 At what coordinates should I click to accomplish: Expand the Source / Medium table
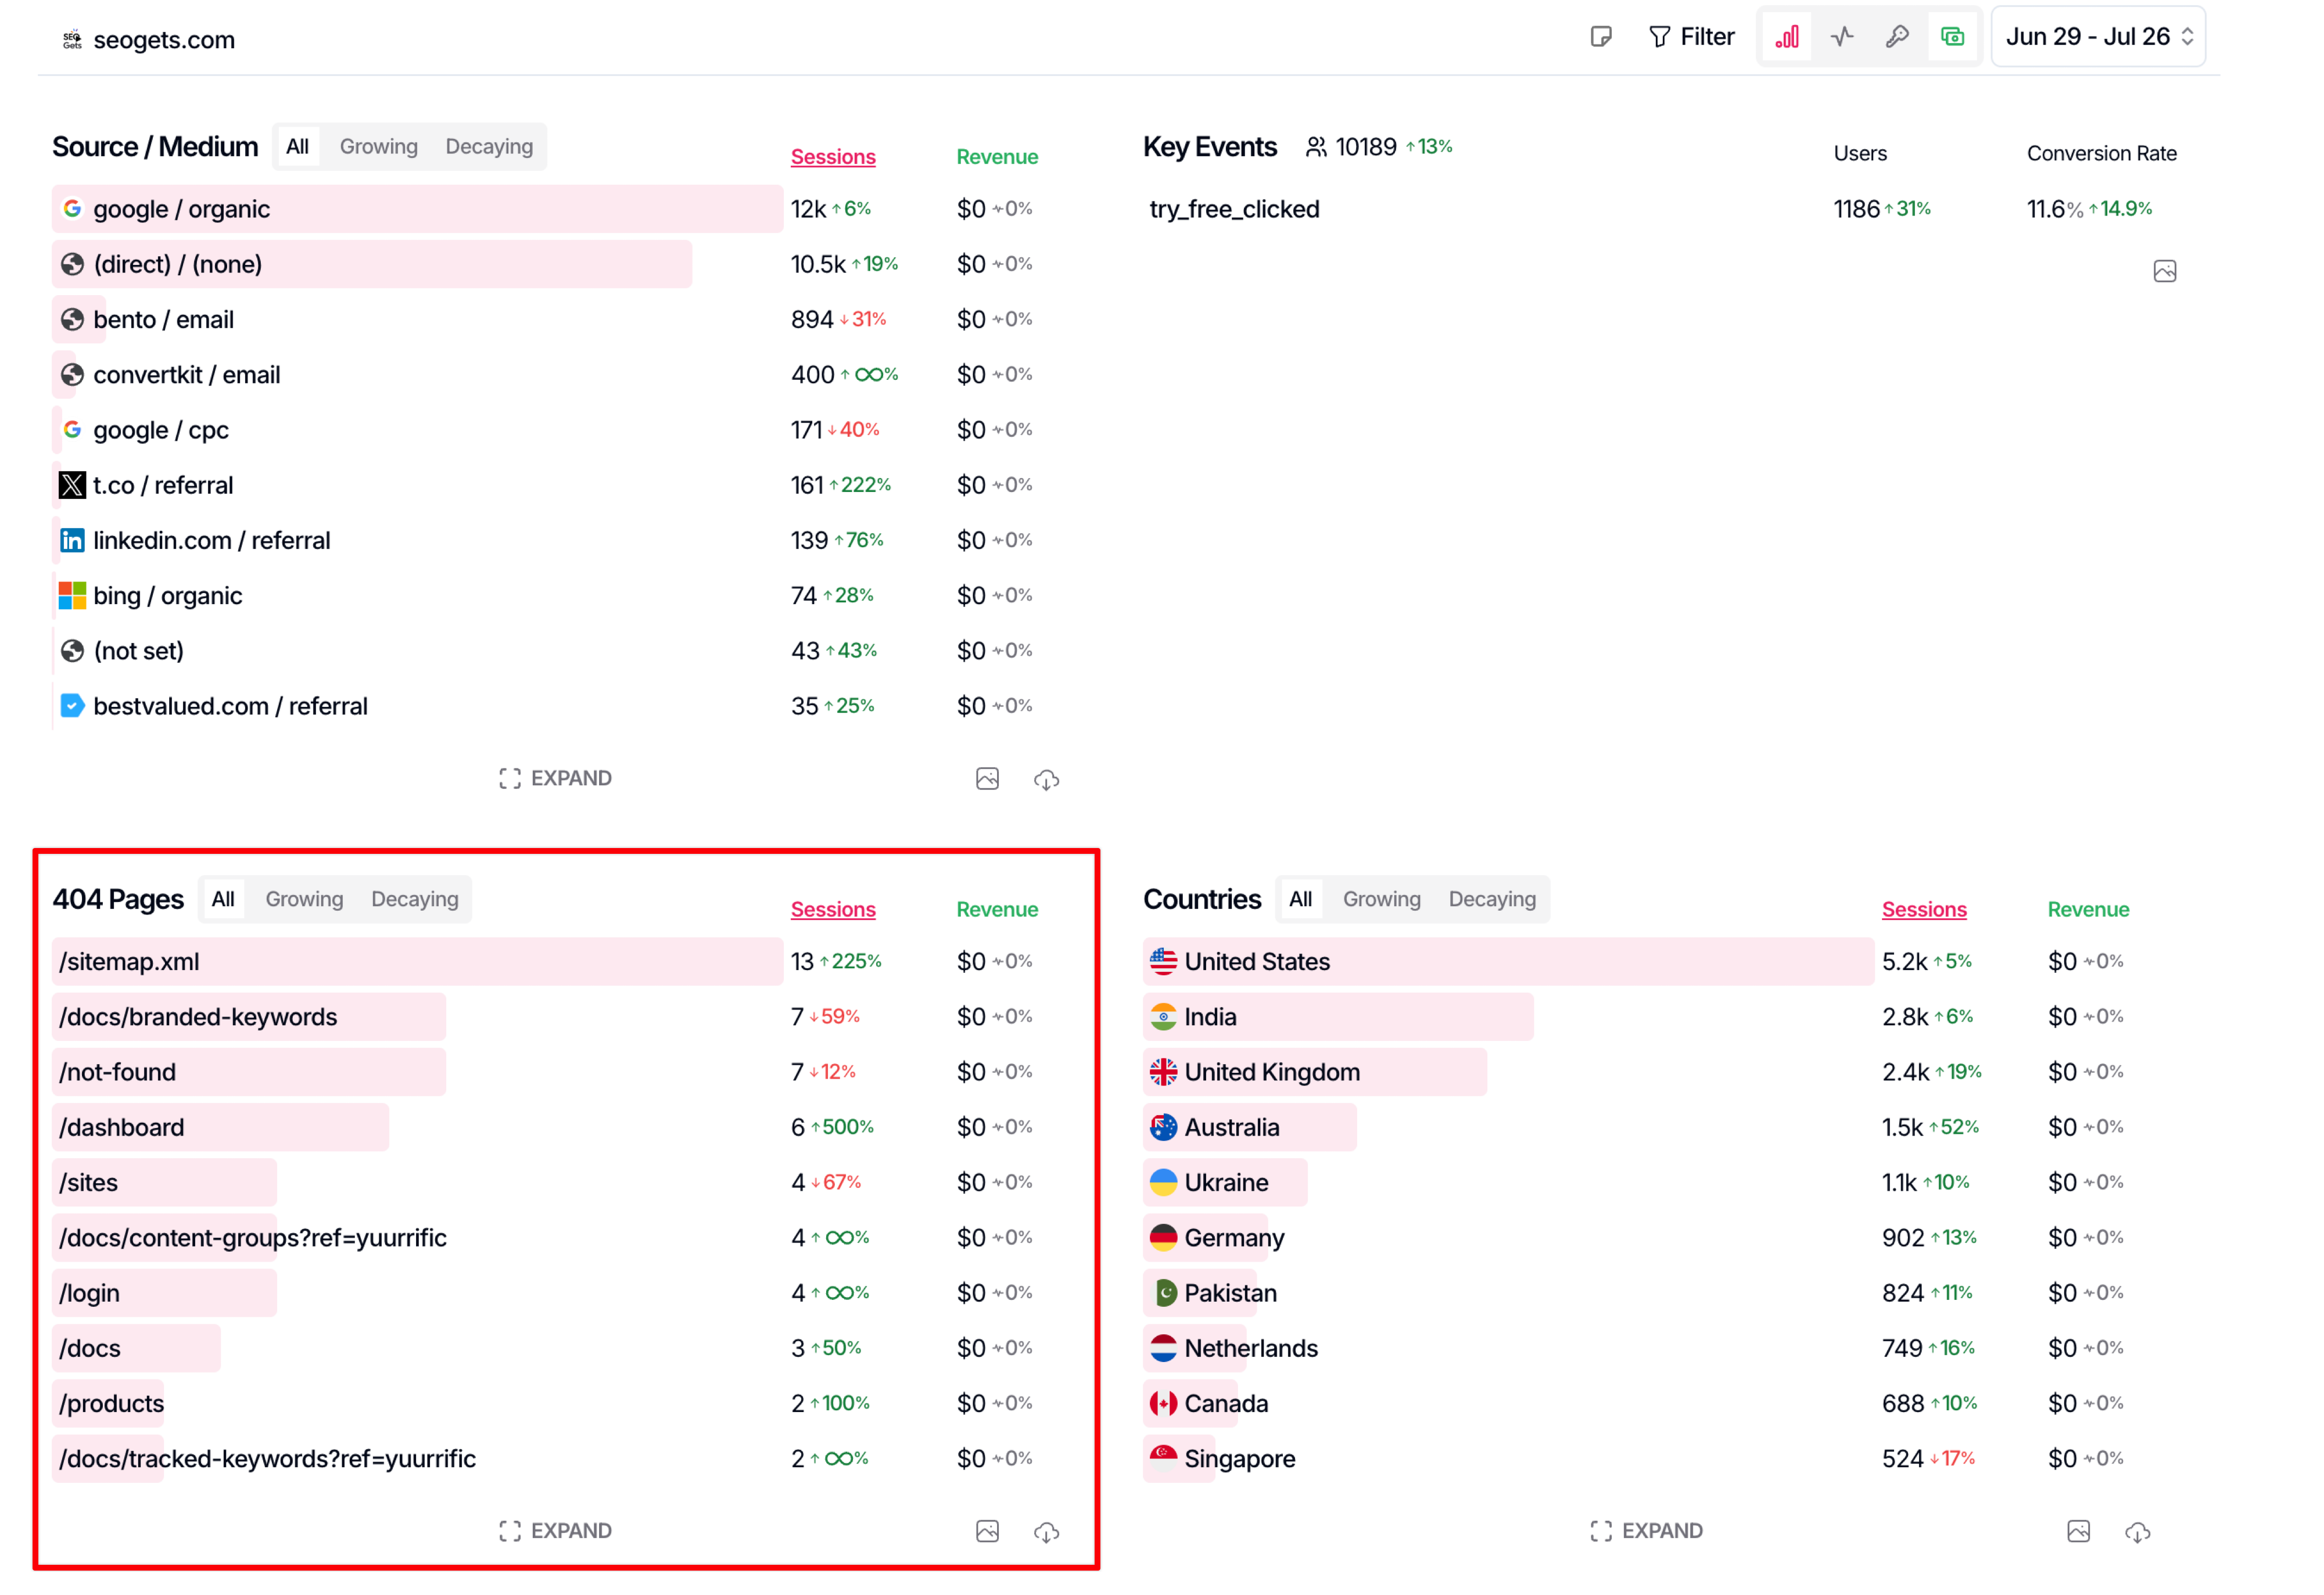point(555,779)
